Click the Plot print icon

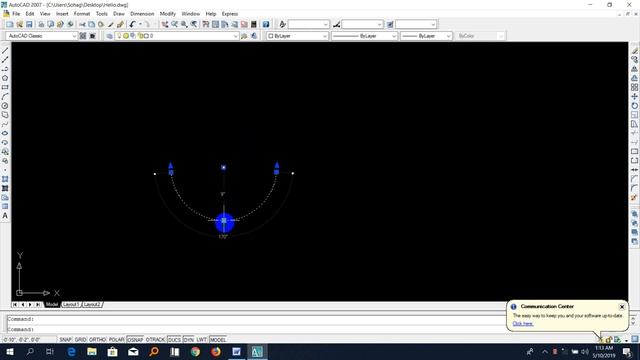(41, 24)
